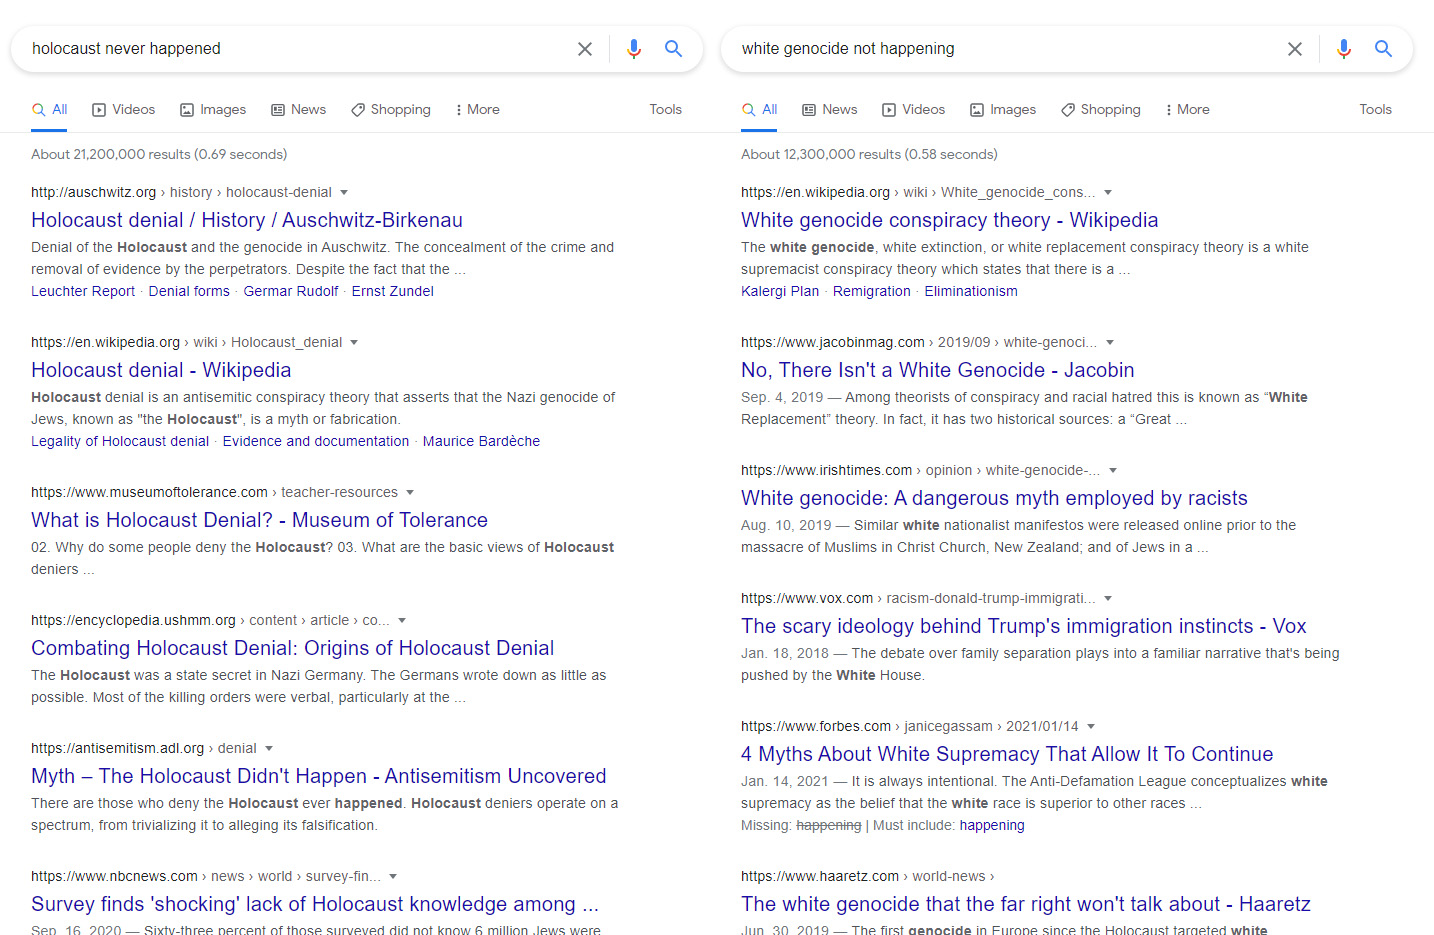Viewport: 1434px width, 935px height.
Task: Open 'No, There Isn't a White Genocide - Jacobin'
Action: tap(938, 370)
